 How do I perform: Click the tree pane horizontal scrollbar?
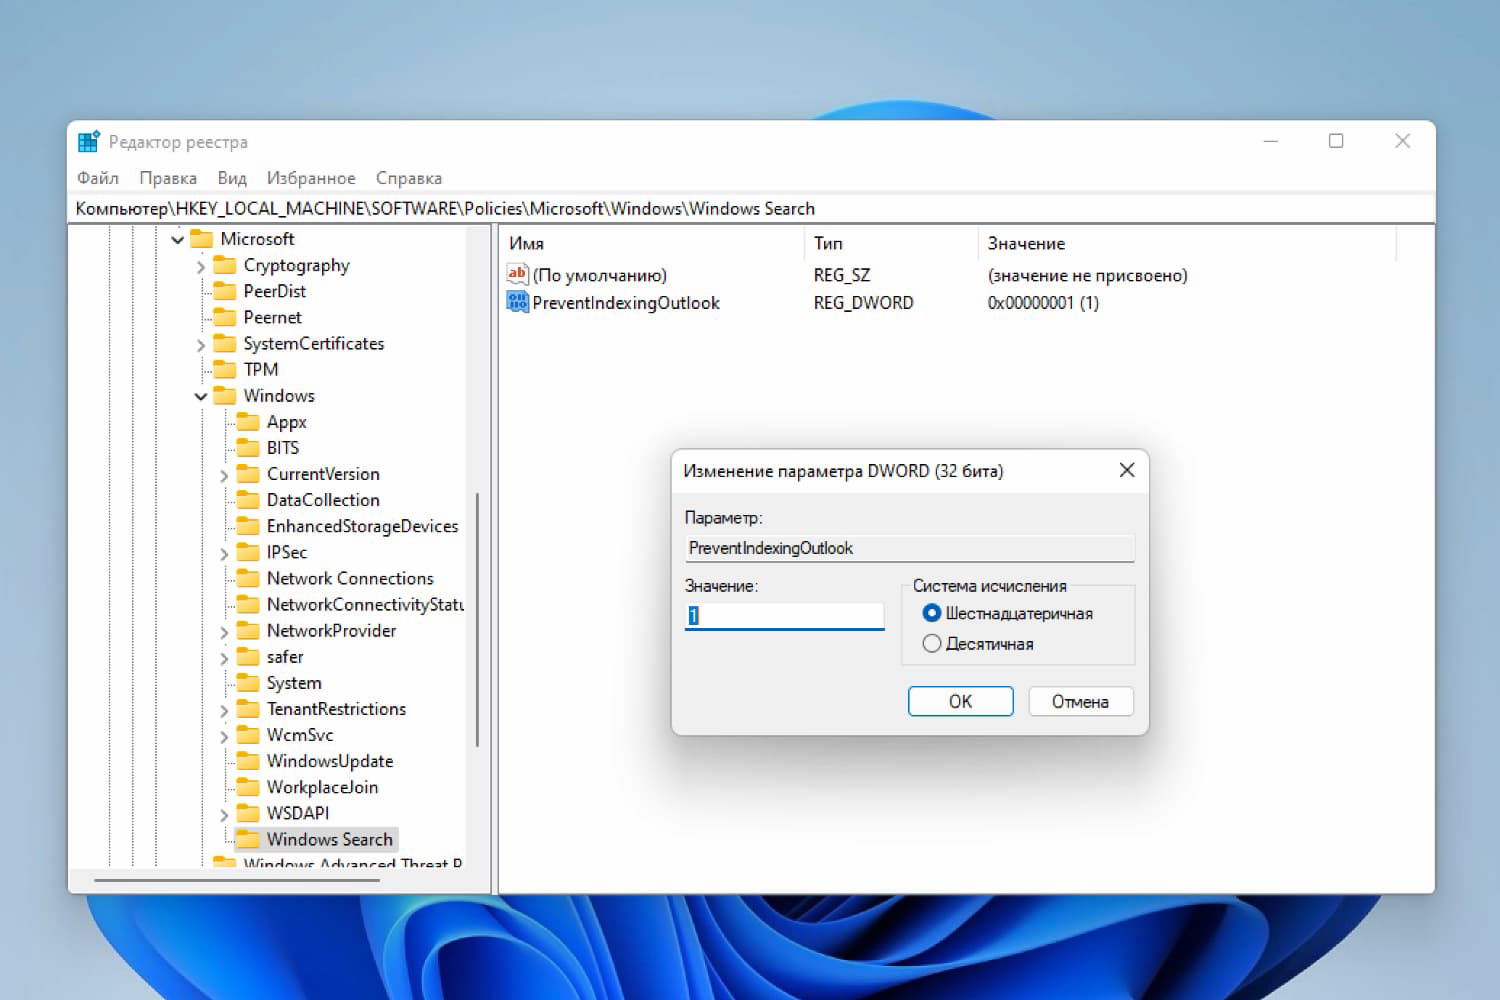tap(237, 880)
